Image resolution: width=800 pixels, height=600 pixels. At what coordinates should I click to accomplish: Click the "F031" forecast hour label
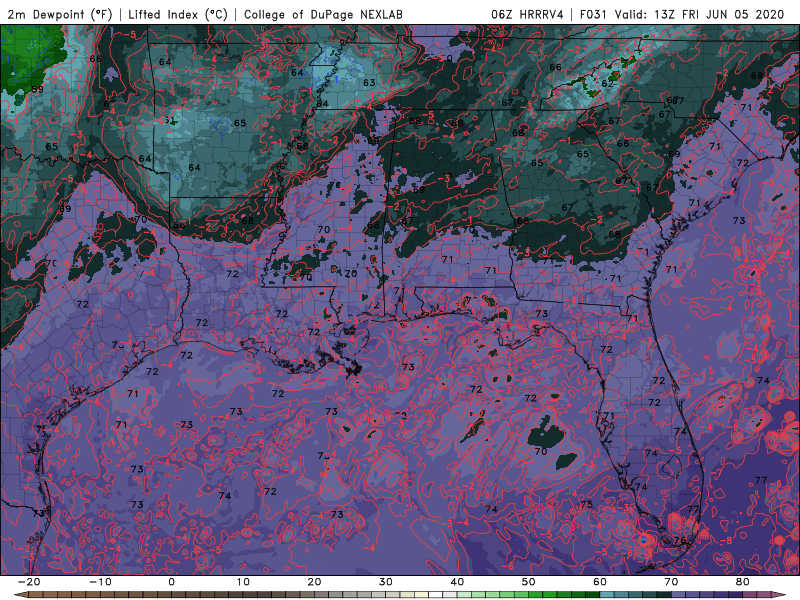click(x=593, y=14)
